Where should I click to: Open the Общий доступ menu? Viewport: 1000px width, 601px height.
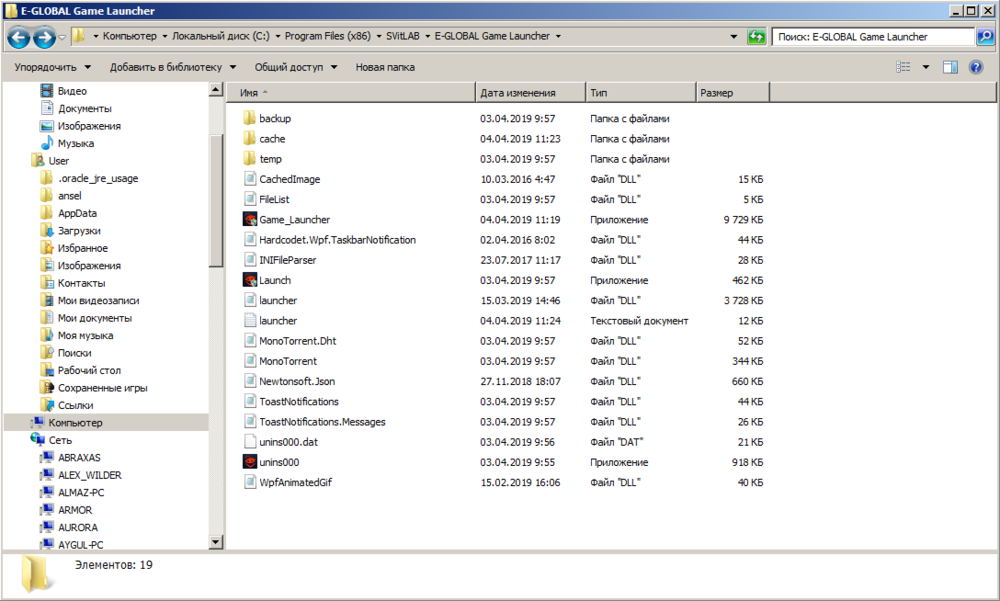[296, 67]
